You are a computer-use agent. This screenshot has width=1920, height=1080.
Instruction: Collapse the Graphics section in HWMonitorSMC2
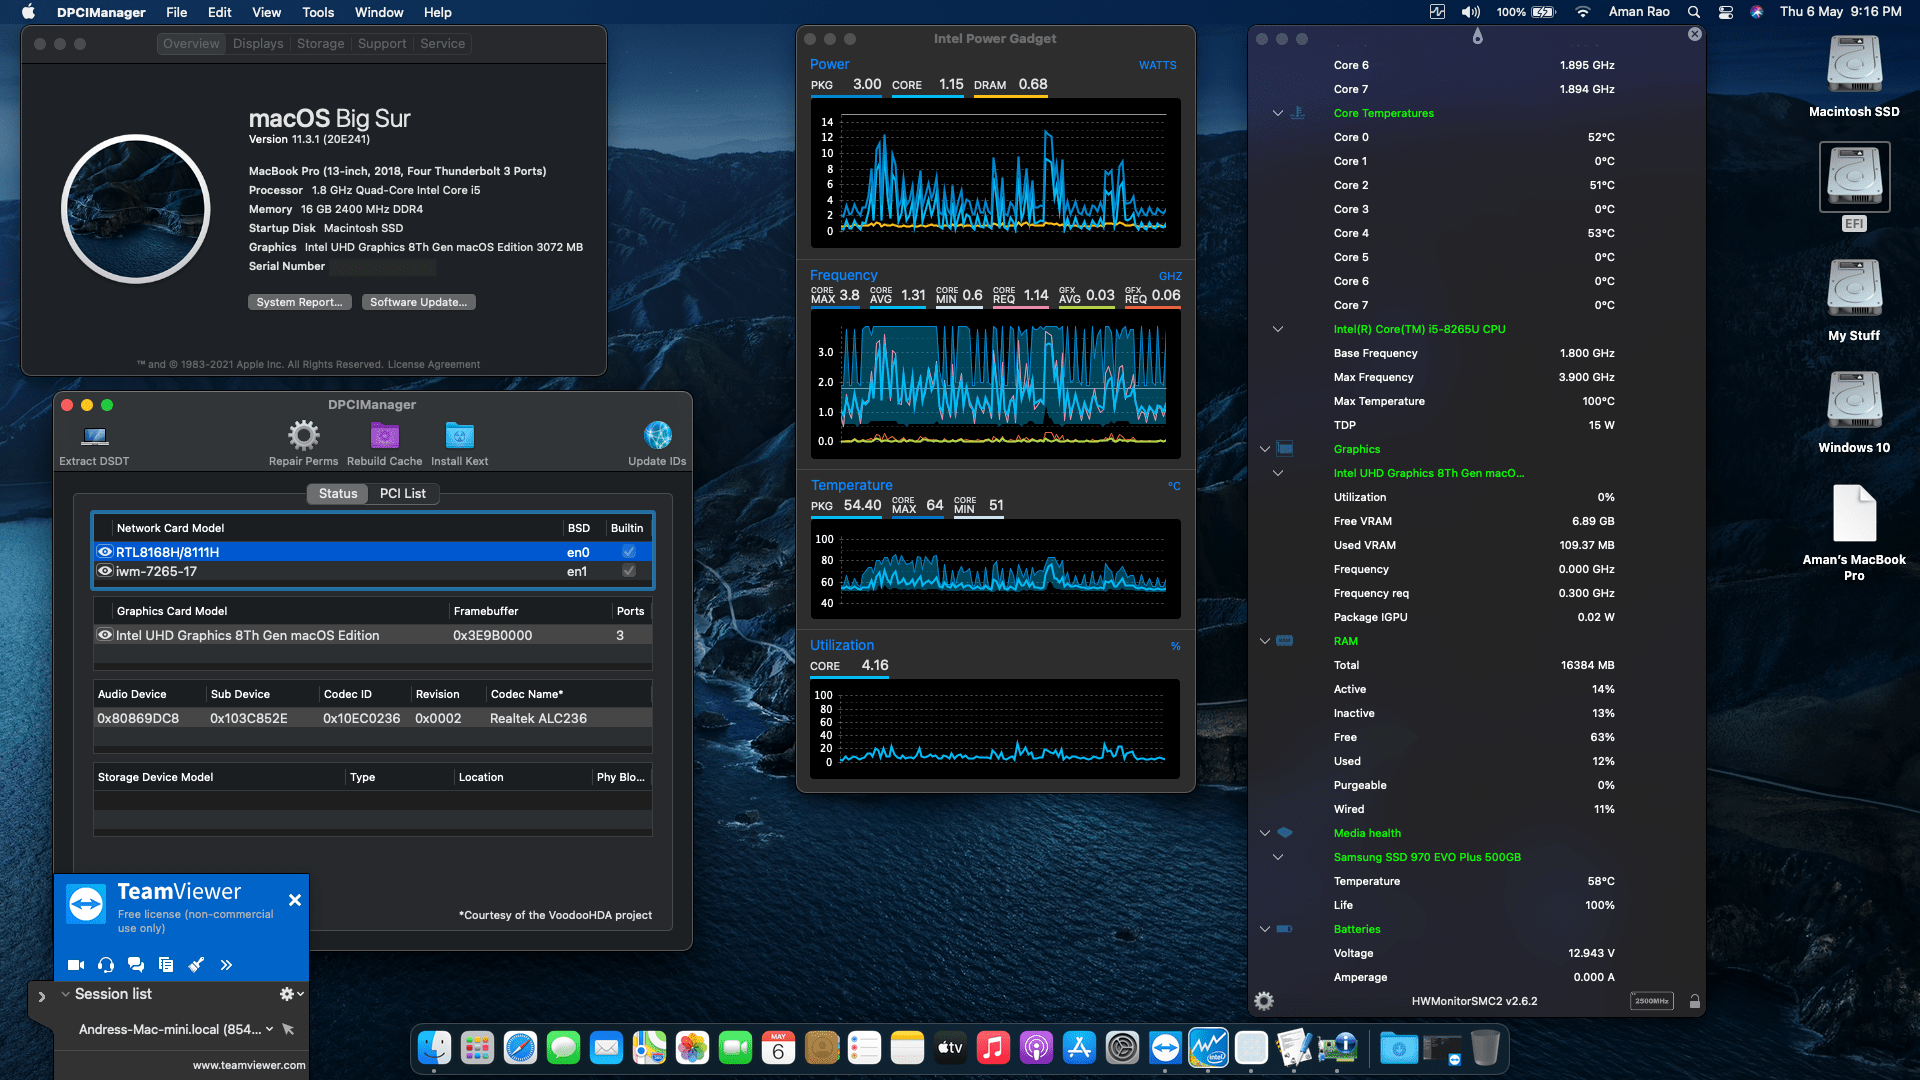(1265, 449)
